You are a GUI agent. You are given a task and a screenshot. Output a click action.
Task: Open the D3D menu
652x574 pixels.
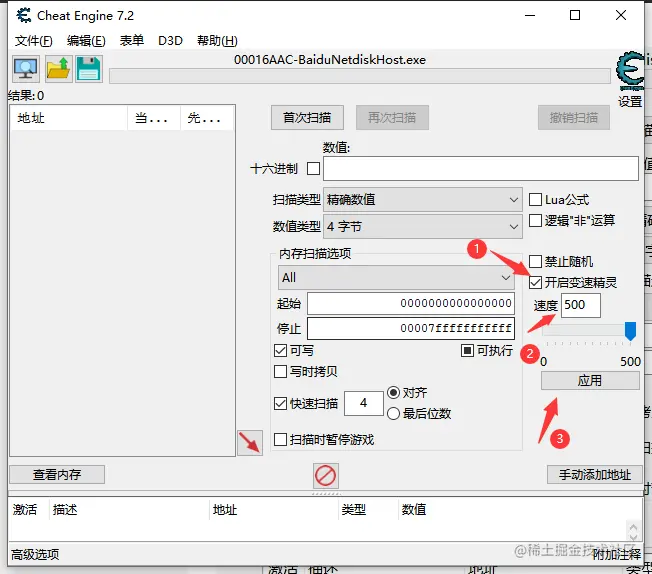(x=170, y=40)
